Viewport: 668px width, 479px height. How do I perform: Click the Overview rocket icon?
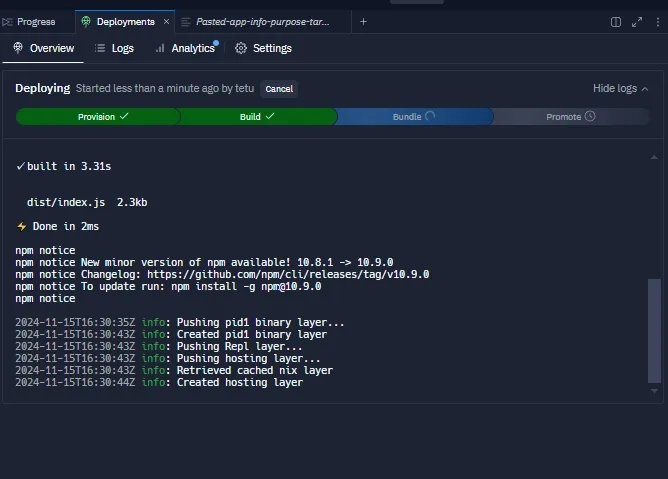tap(18, 48)
